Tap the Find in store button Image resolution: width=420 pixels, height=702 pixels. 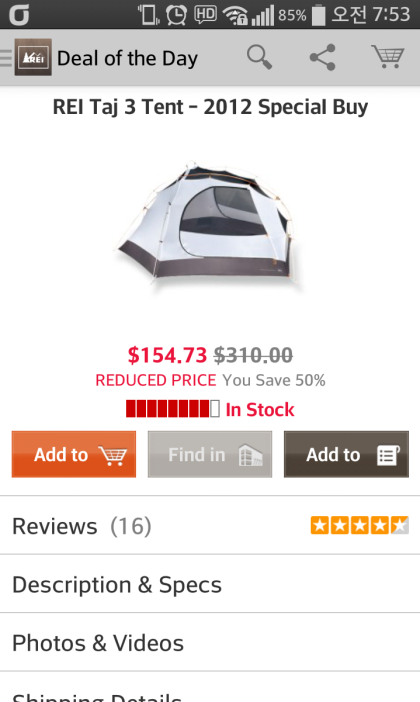(210, 454)
